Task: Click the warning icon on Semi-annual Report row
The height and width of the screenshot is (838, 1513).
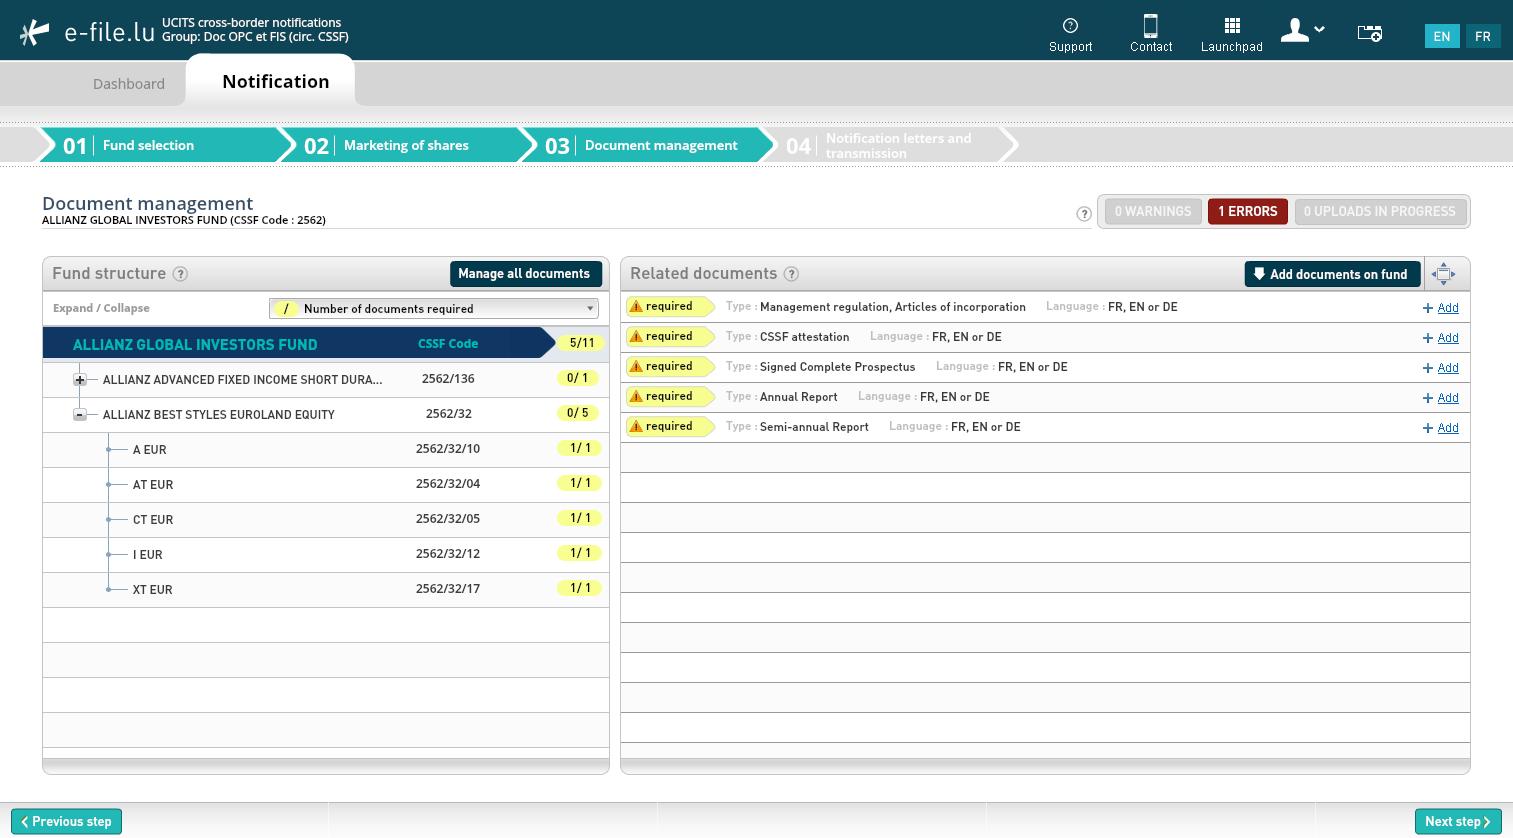Action: [636, 427]
